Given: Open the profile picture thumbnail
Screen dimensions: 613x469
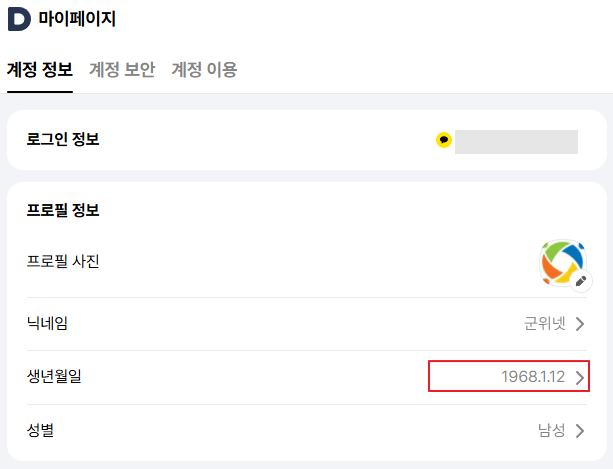Looking at the screenshot, I should coord(561,261).
